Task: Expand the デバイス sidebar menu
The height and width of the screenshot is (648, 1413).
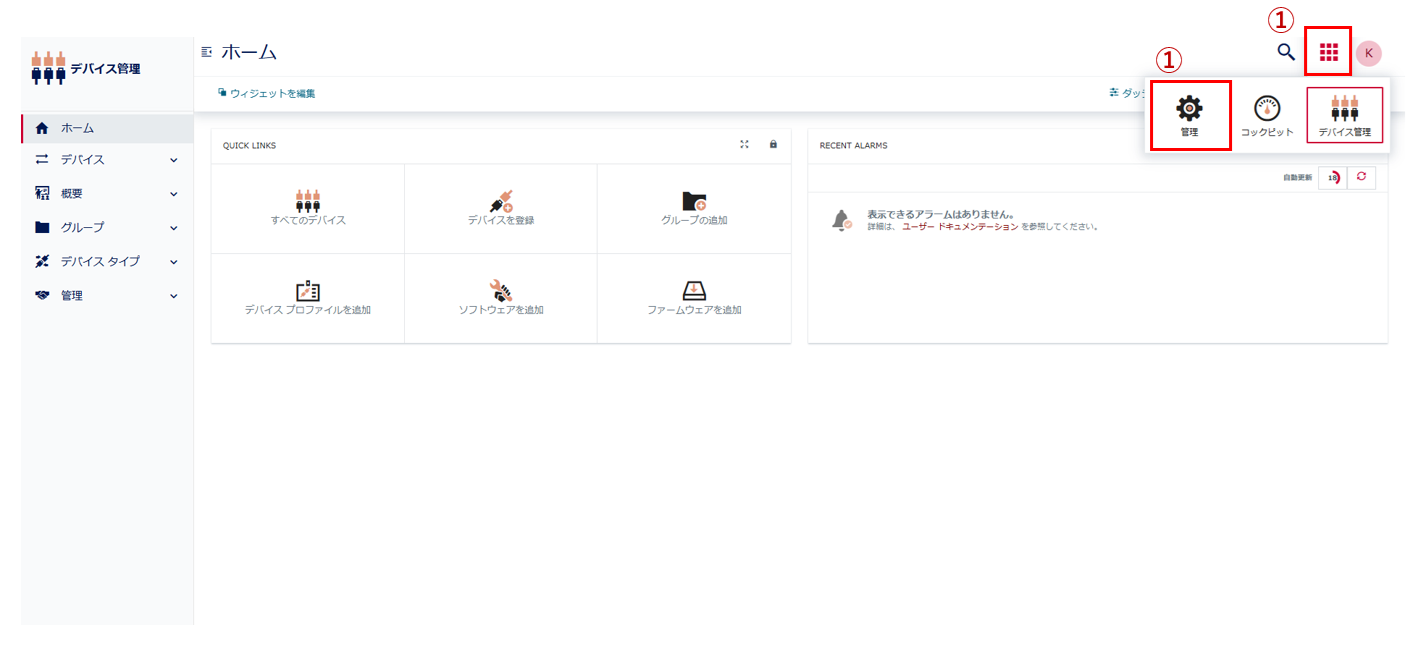Action: (106, 160)
